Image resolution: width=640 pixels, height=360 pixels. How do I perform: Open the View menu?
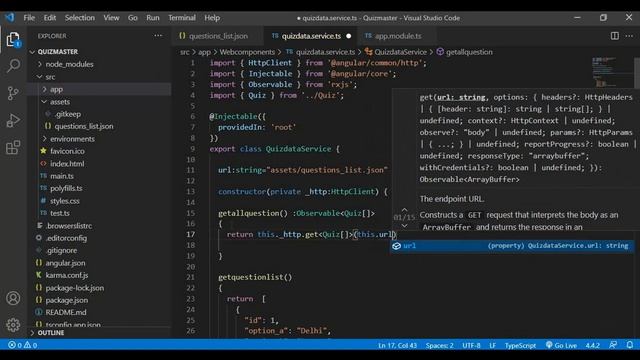111,18
